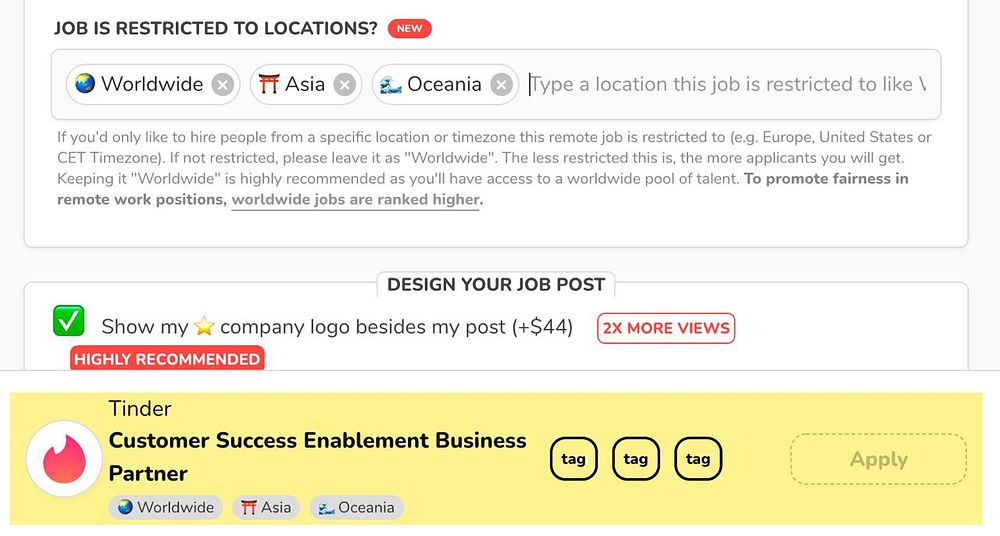The image size is (1000, 536).
Task: Remove the Worldwide location tag
Action: pos(223,85)
